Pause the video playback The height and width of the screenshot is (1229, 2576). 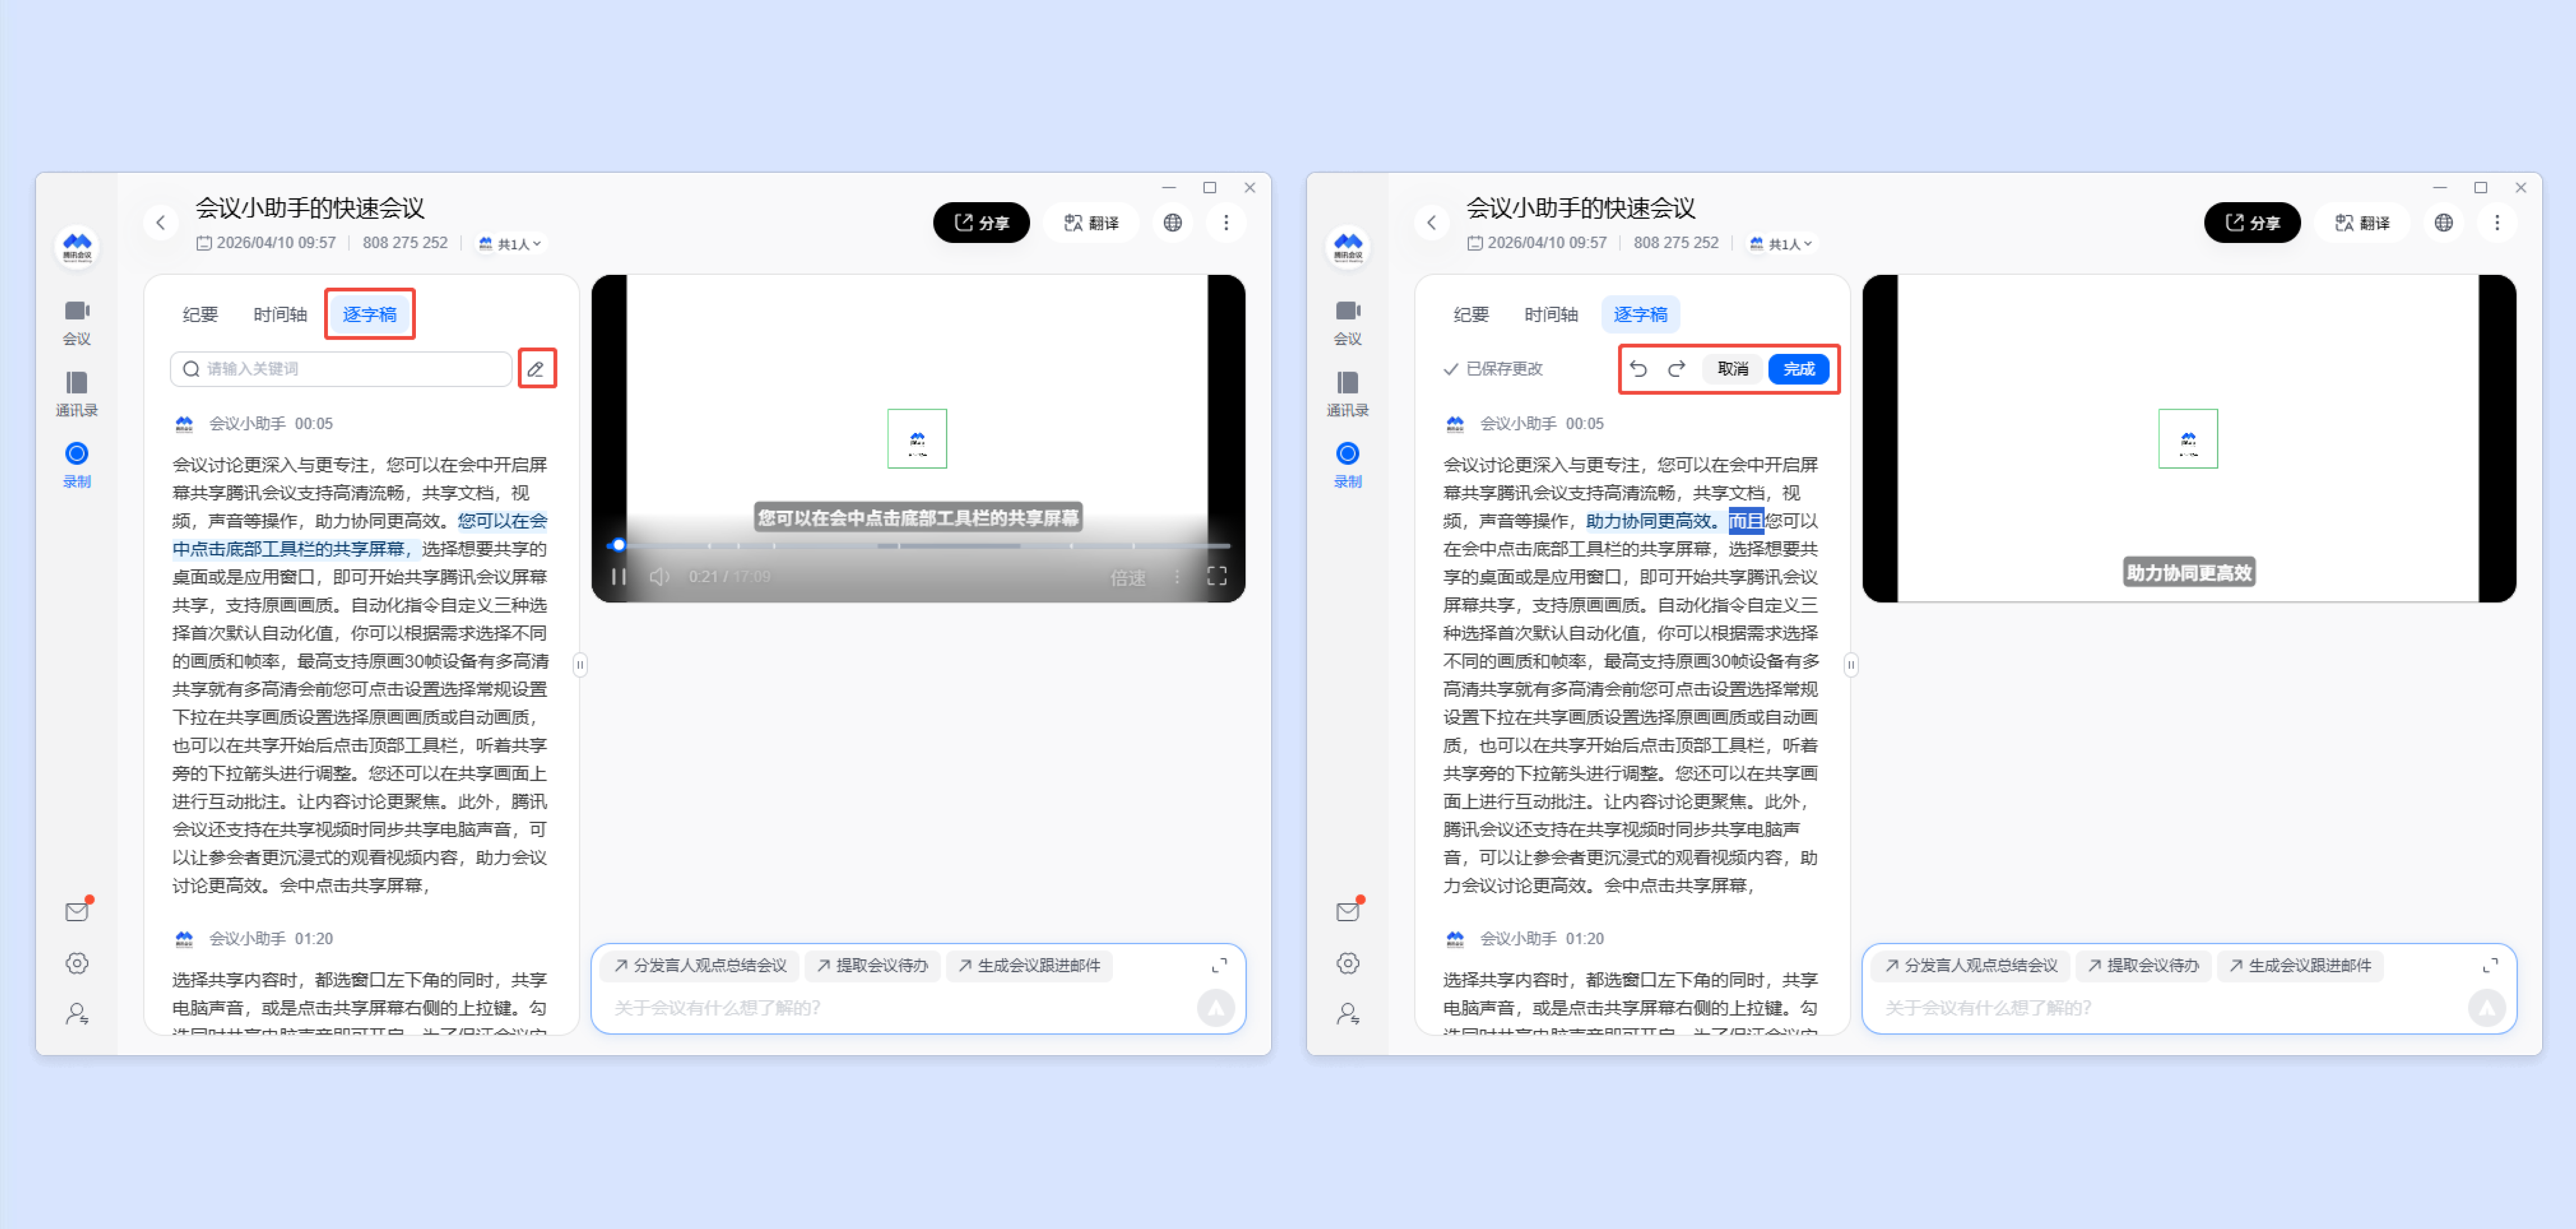(x=619, y=576)
